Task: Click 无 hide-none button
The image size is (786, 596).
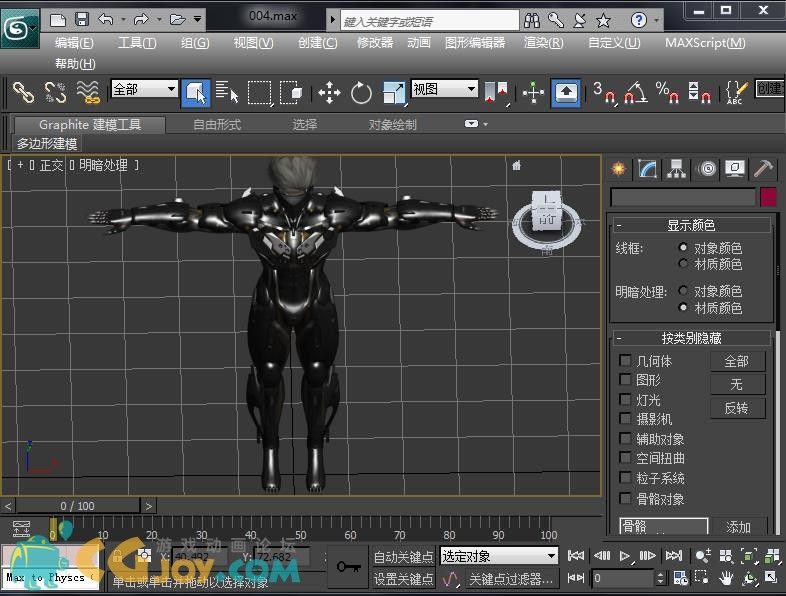Action: tap(737, 384)
